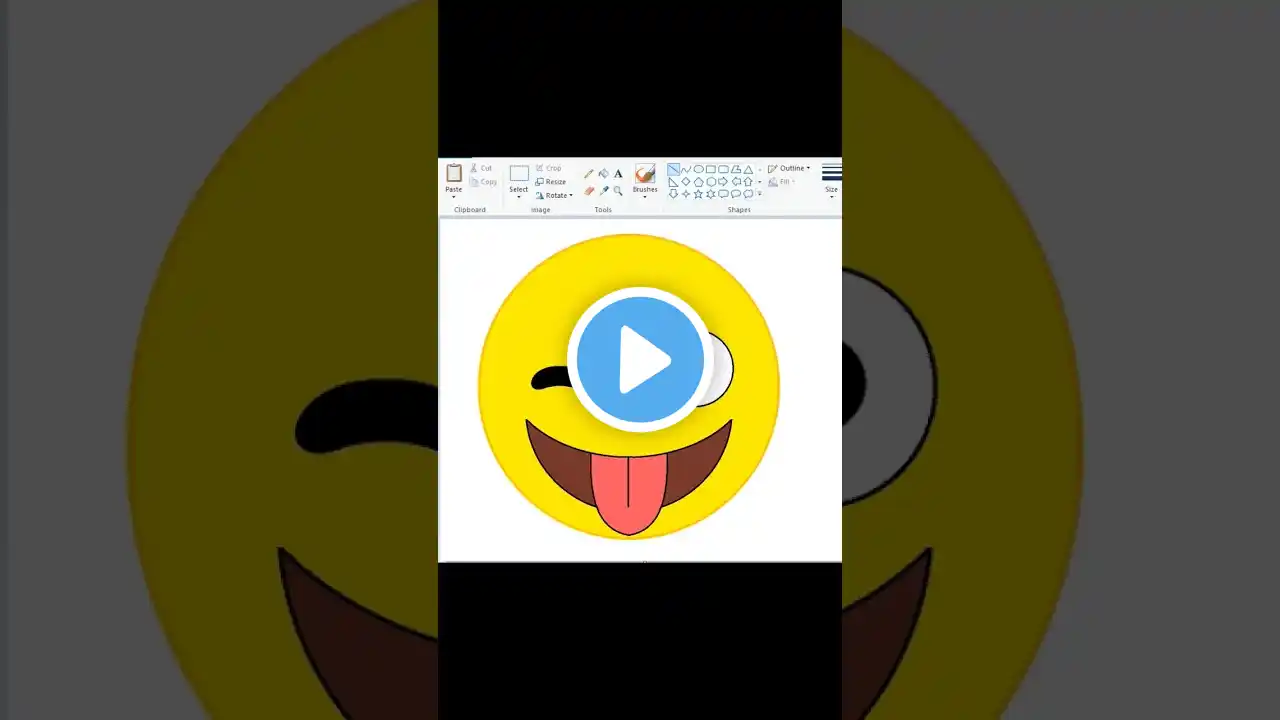Image resolution: width=1280 pixels, height=720 pixels.
Task: Select the Diamond shape
Action: 686,182
